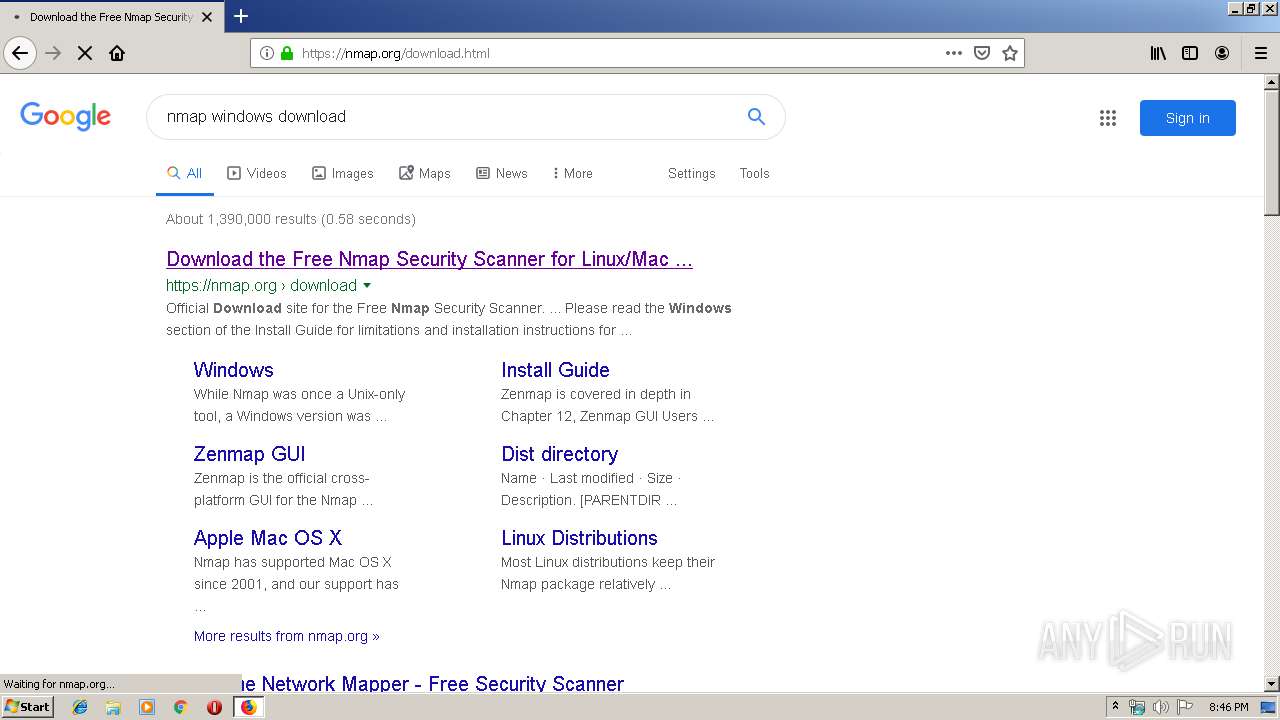Stop loading the page
1280x720 pixels.
pos(85,53)
